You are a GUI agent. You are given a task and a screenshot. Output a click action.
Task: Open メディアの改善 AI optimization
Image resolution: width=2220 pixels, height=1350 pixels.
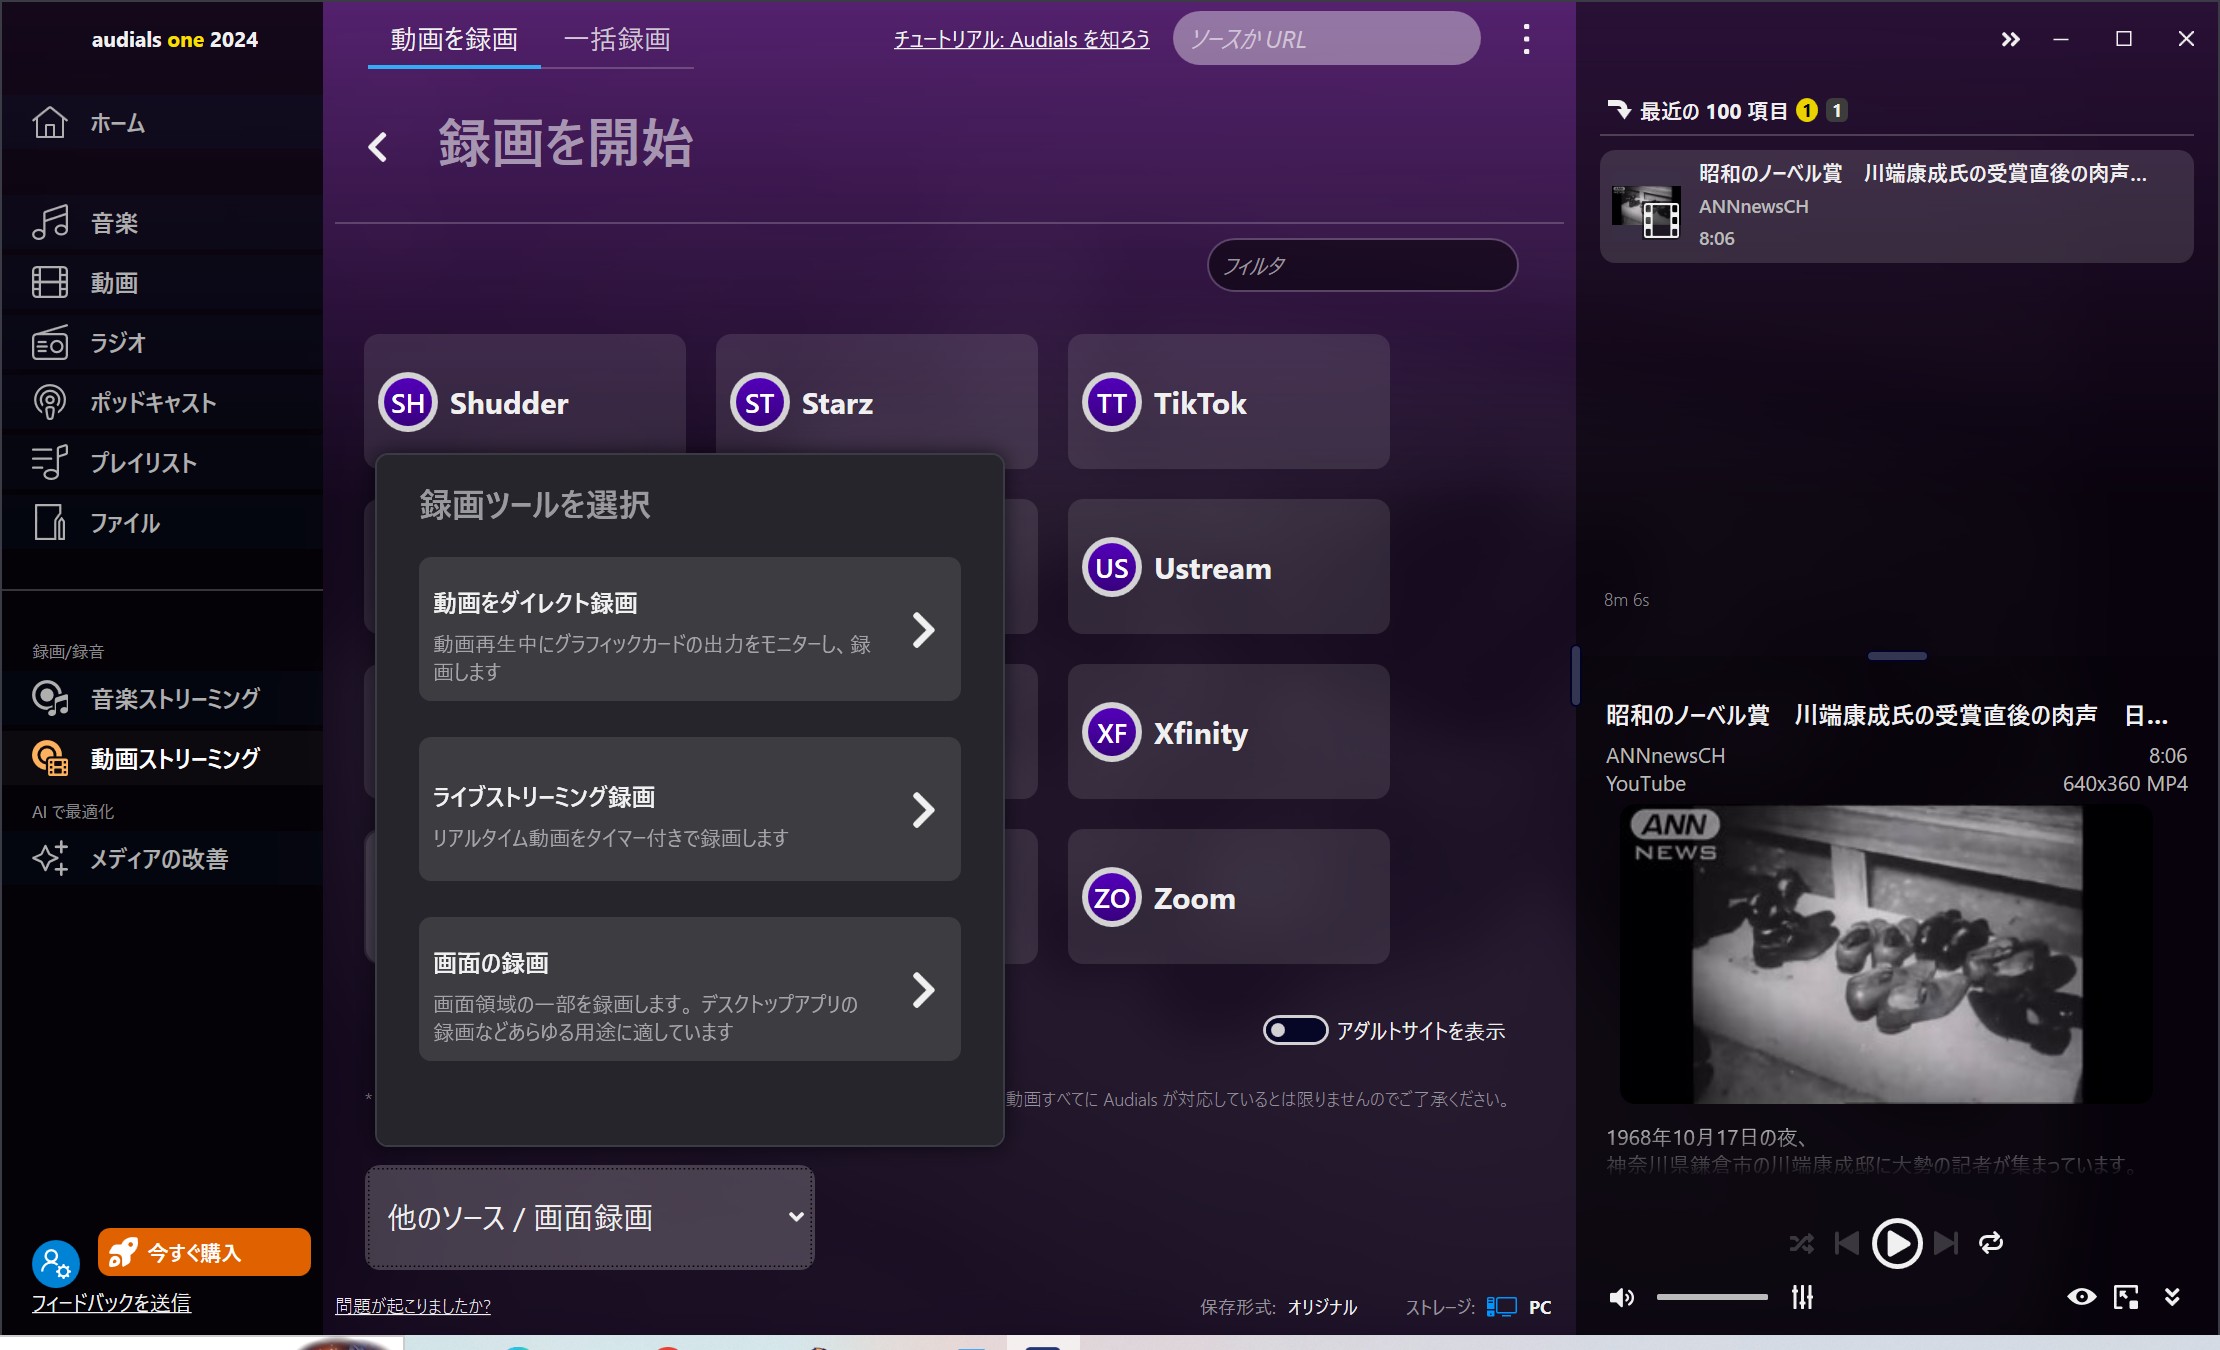162,858
